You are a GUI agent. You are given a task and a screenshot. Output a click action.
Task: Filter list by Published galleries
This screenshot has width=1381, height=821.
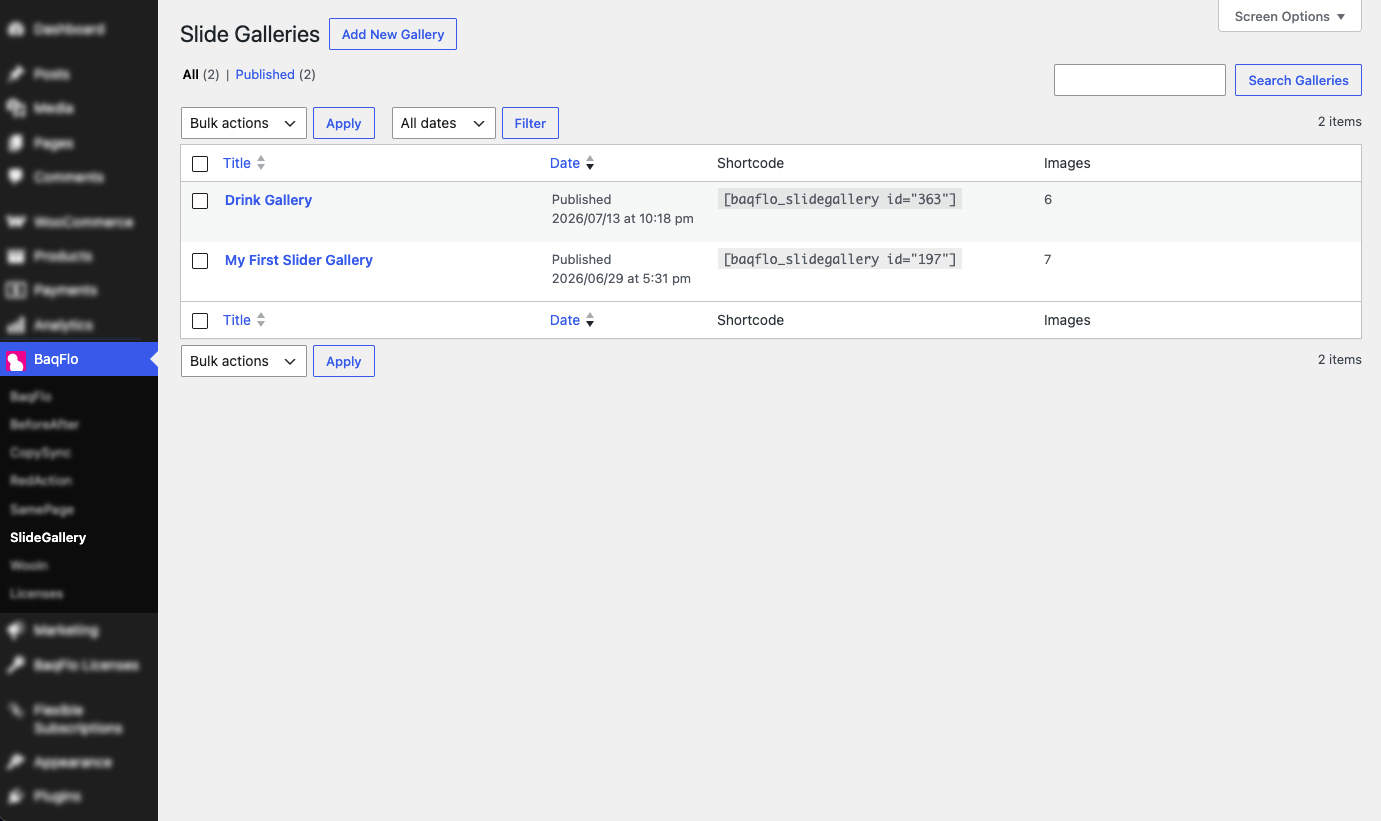(265, 75)
